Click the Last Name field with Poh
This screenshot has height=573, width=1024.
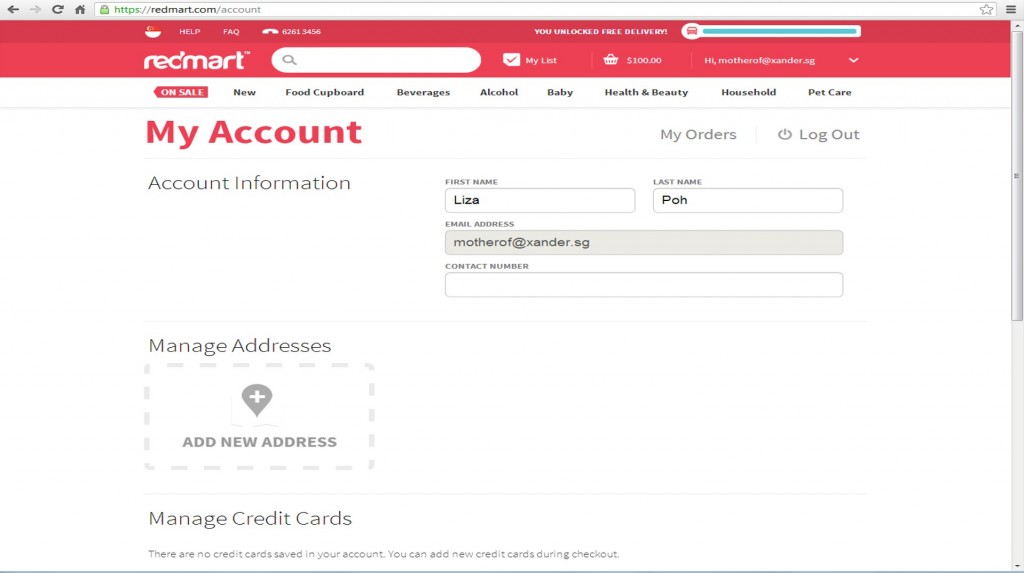(x=748, y=200)
